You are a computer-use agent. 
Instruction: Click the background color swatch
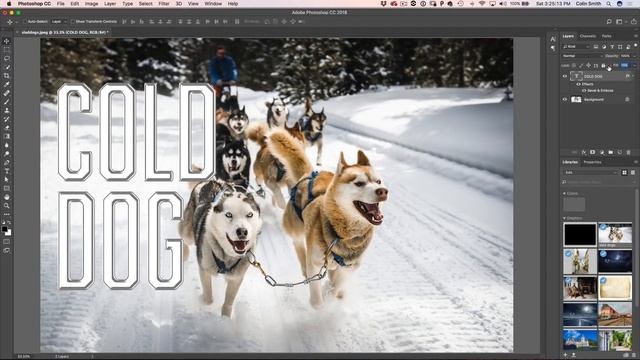(x=9, y=233)
